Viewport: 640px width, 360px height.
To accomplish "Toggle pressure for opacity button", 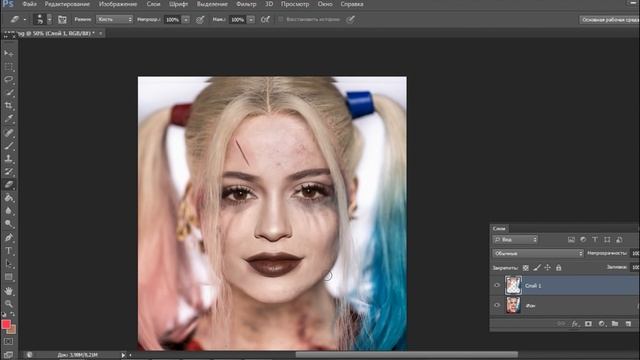I will point(200,19).
